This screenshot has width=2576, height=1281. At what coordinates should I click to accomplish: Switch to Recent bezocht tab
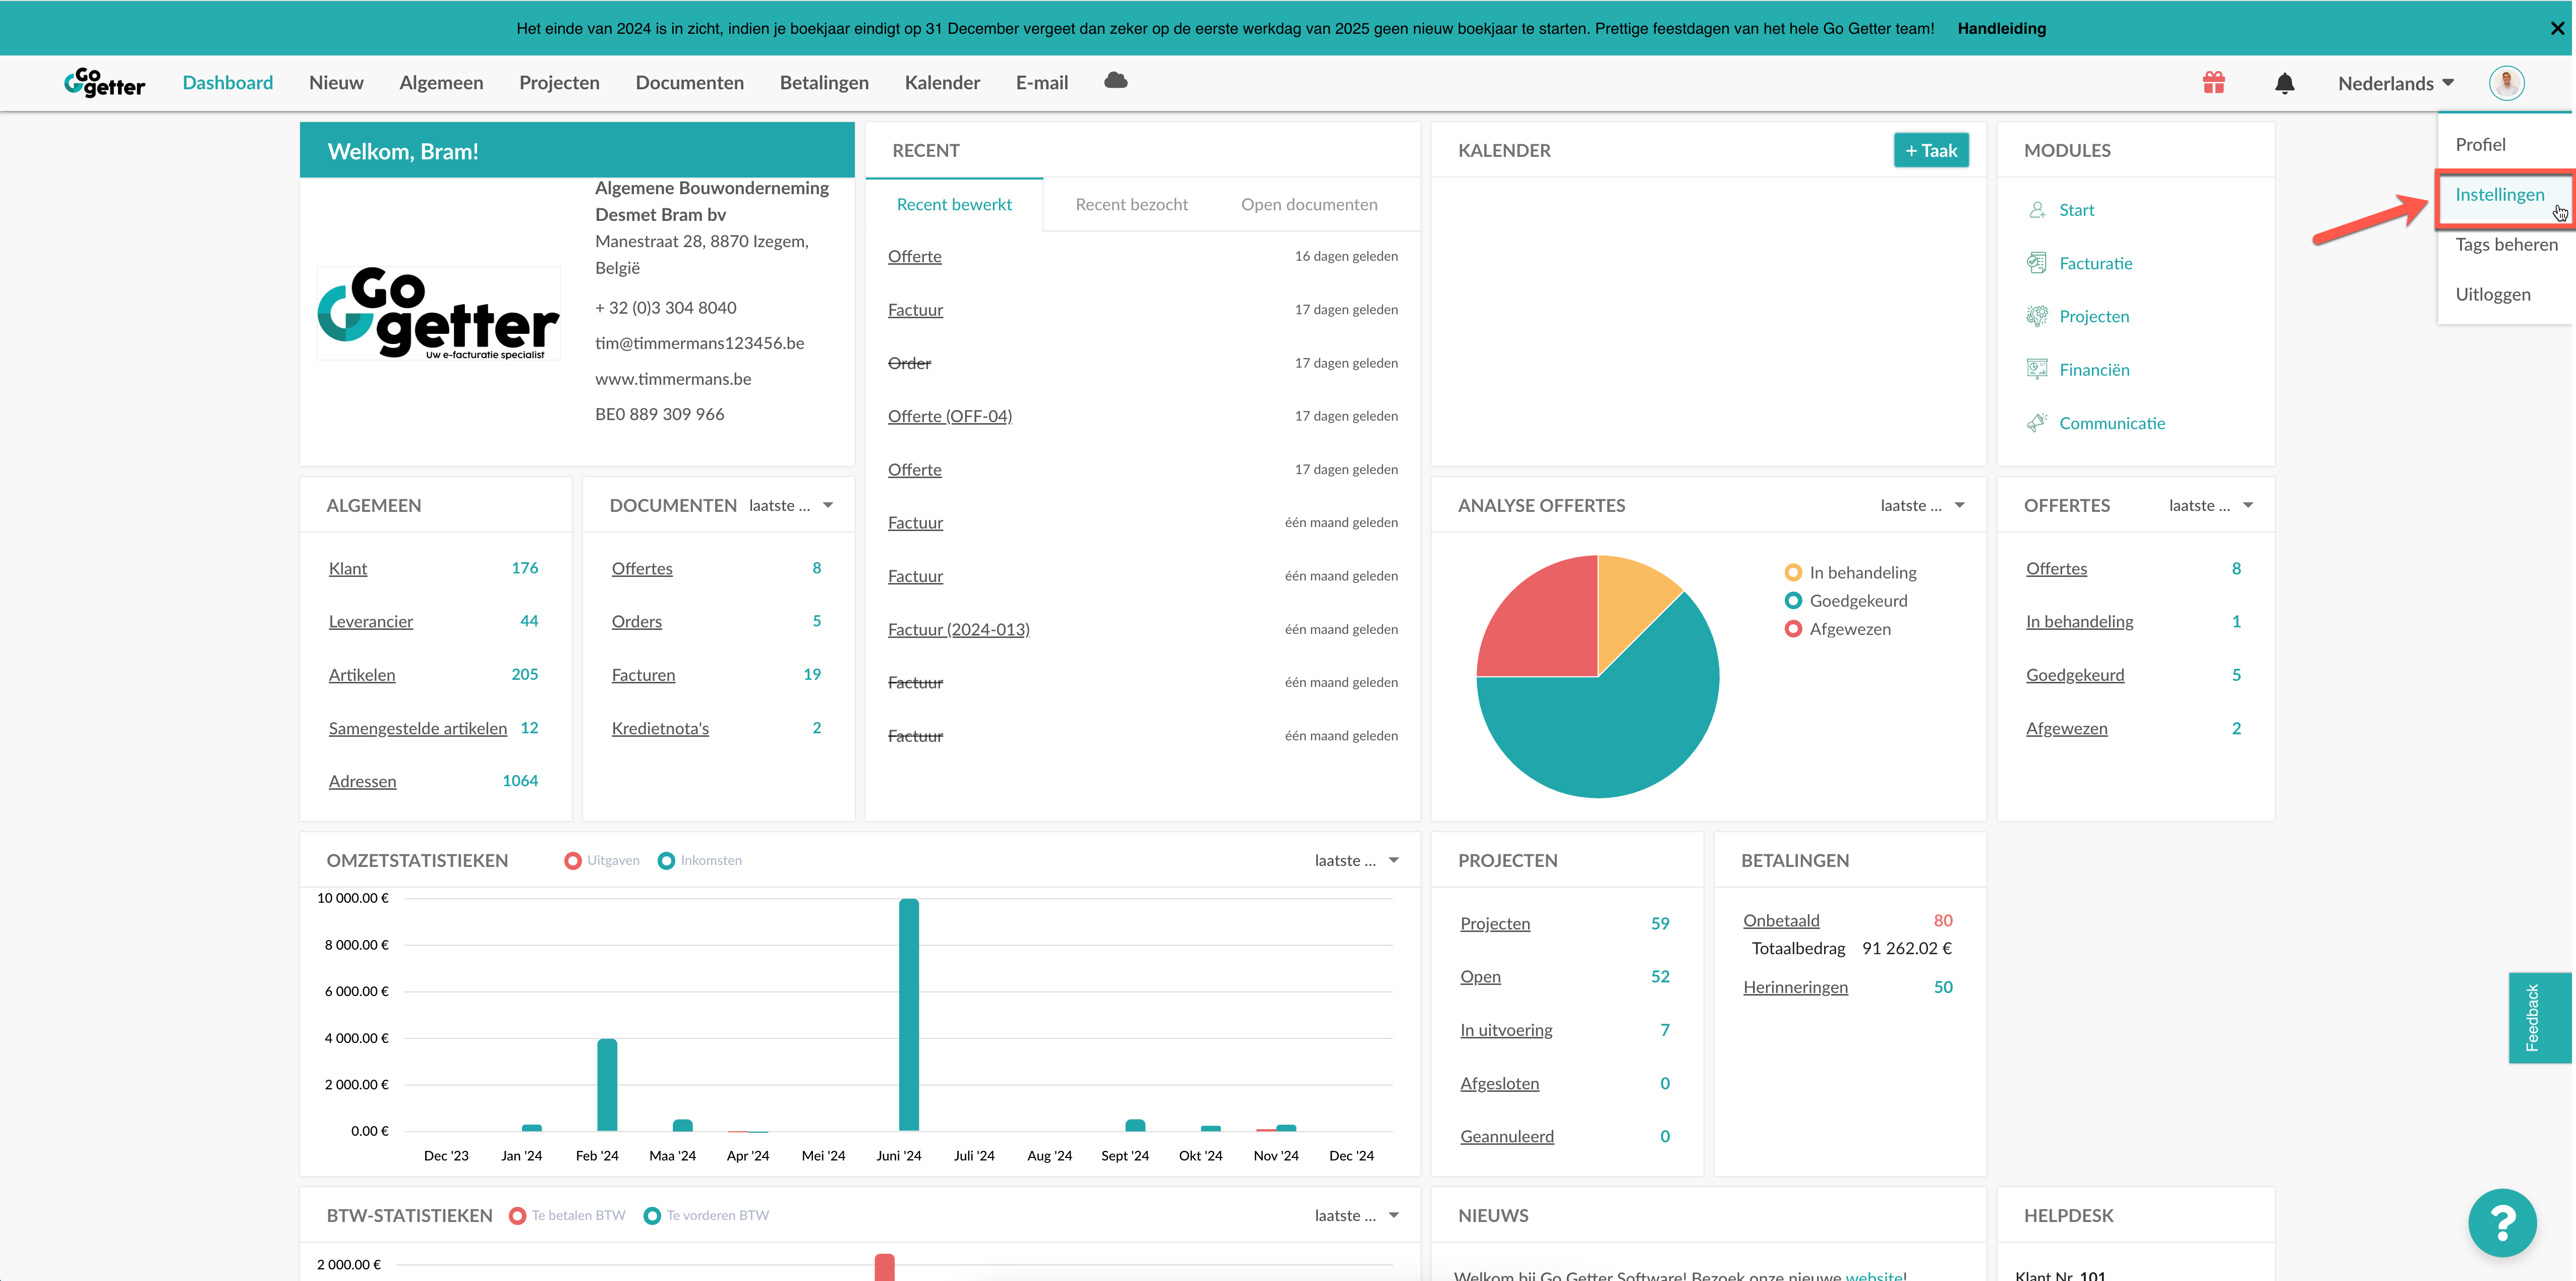point(1132,205)
